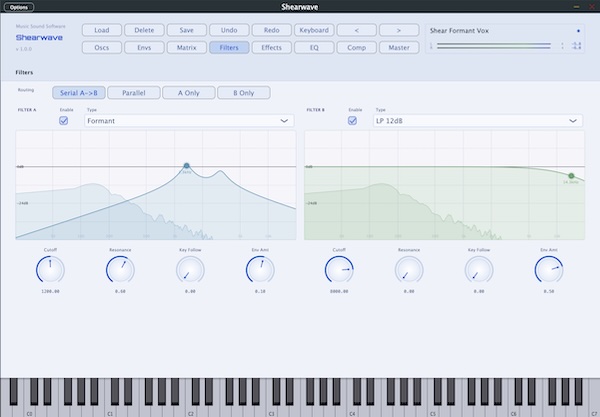This screenshot has height=417, width=600.
Task: Click Filter A Resonance knob
Action: pyautogui.click(x=120, y=270)
